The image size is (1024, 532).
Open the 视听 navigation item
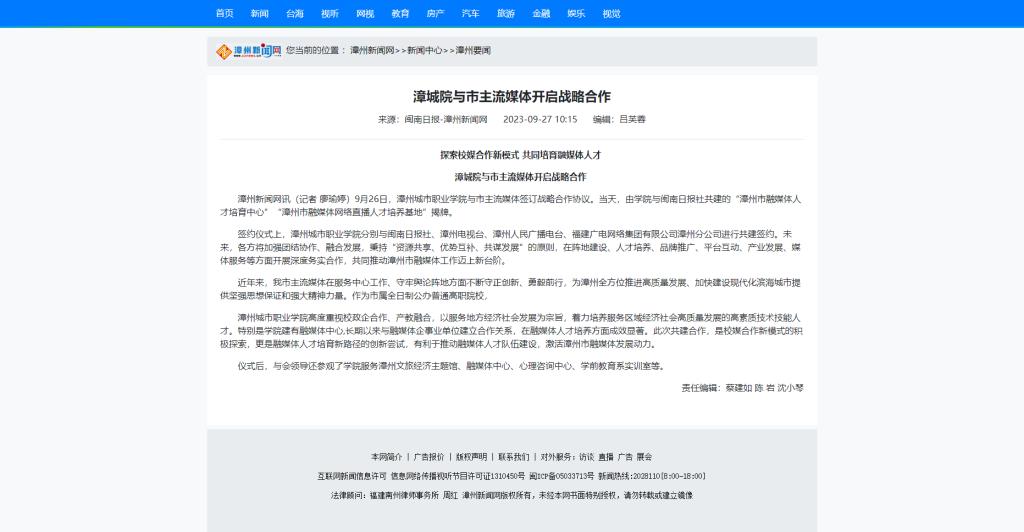tap(330, 14)
